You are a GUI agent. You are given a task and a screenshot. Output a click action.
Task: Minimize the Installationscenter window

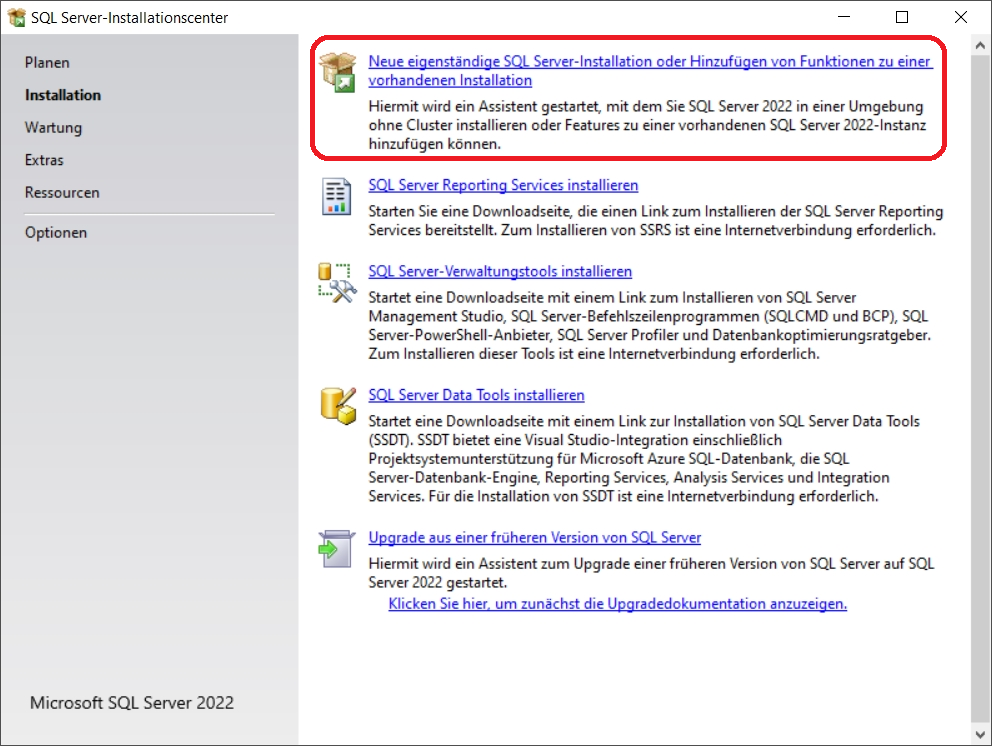click(x=844, y=17)
